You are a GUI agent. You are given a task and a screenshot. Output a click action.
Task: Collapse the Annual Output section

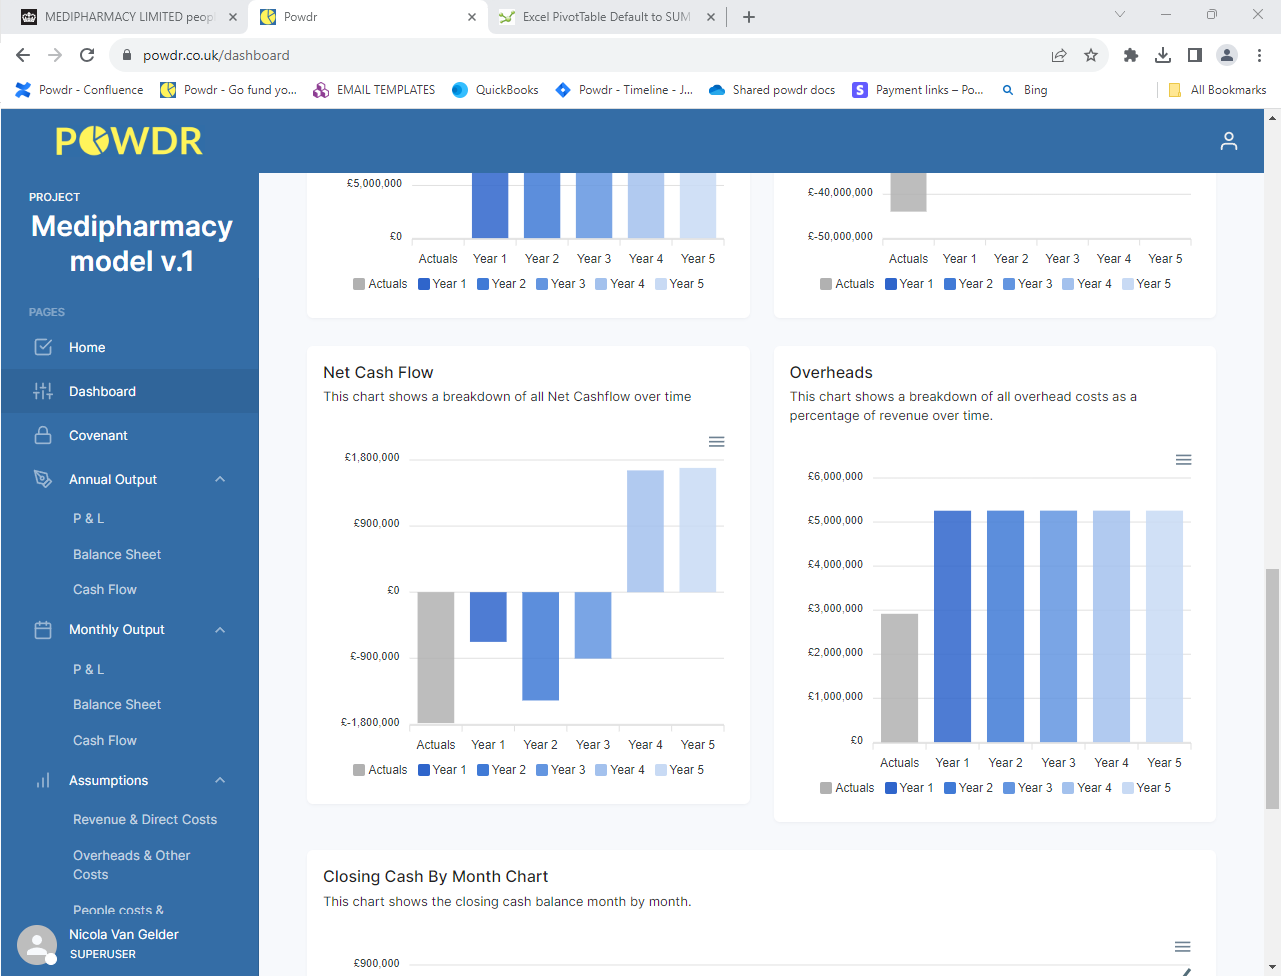pyautogui.click(x=220, y=479)
